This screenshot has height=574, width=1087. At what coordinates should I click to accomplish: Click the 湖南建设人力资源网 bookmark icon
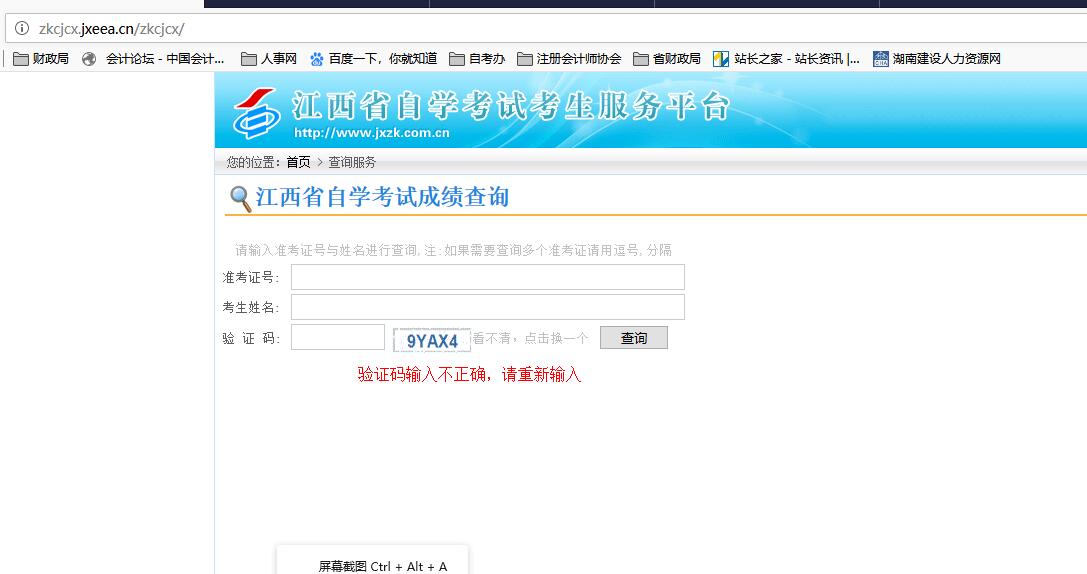pyautogui.click(x=880, y=59)
